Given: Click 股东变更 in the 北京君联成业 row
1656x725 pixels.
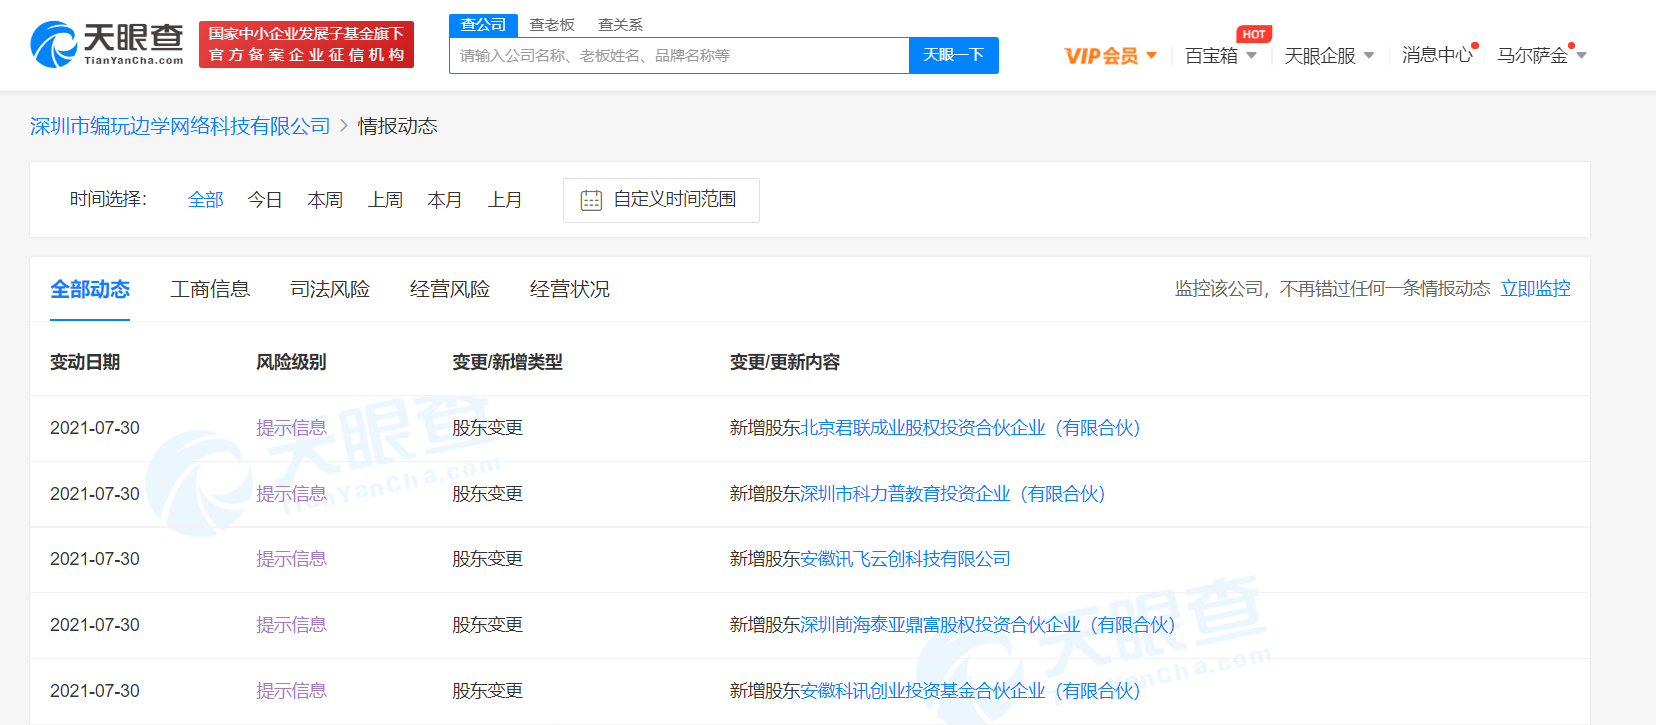Looking at the screenshot, I should pyautogui.click(x=487, y=428).
